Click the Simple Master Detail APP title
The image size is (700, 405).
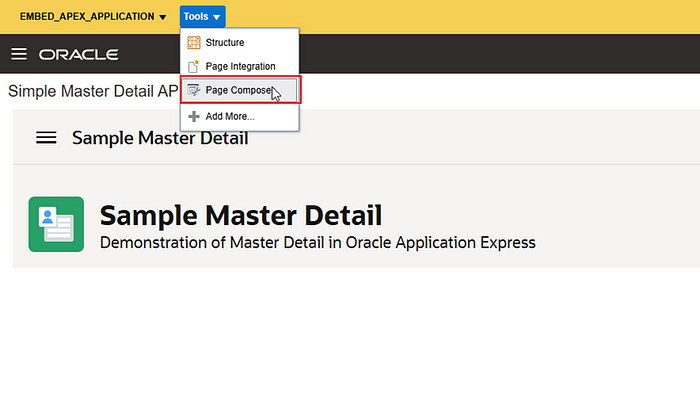(93, 91)
